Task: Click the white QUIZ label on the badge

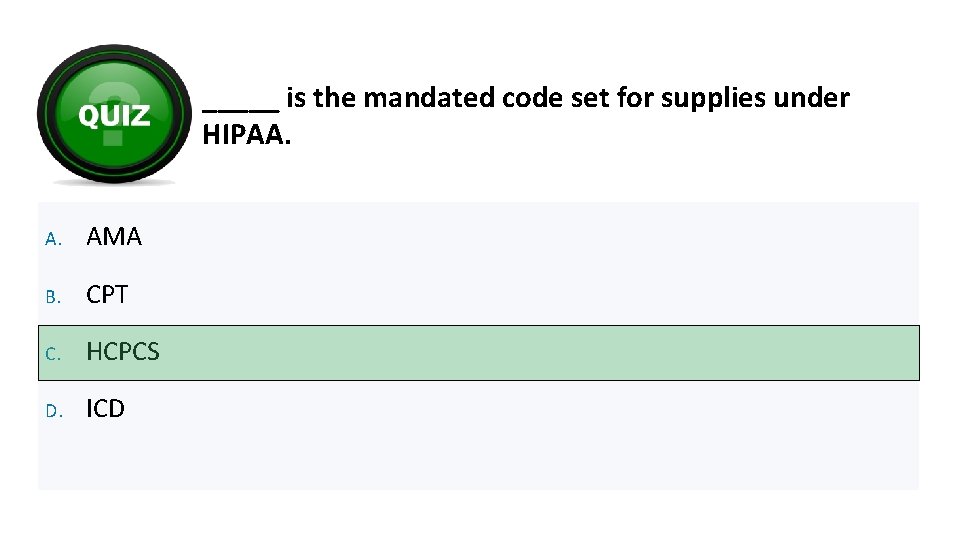Action: click(x=114, y=116)
